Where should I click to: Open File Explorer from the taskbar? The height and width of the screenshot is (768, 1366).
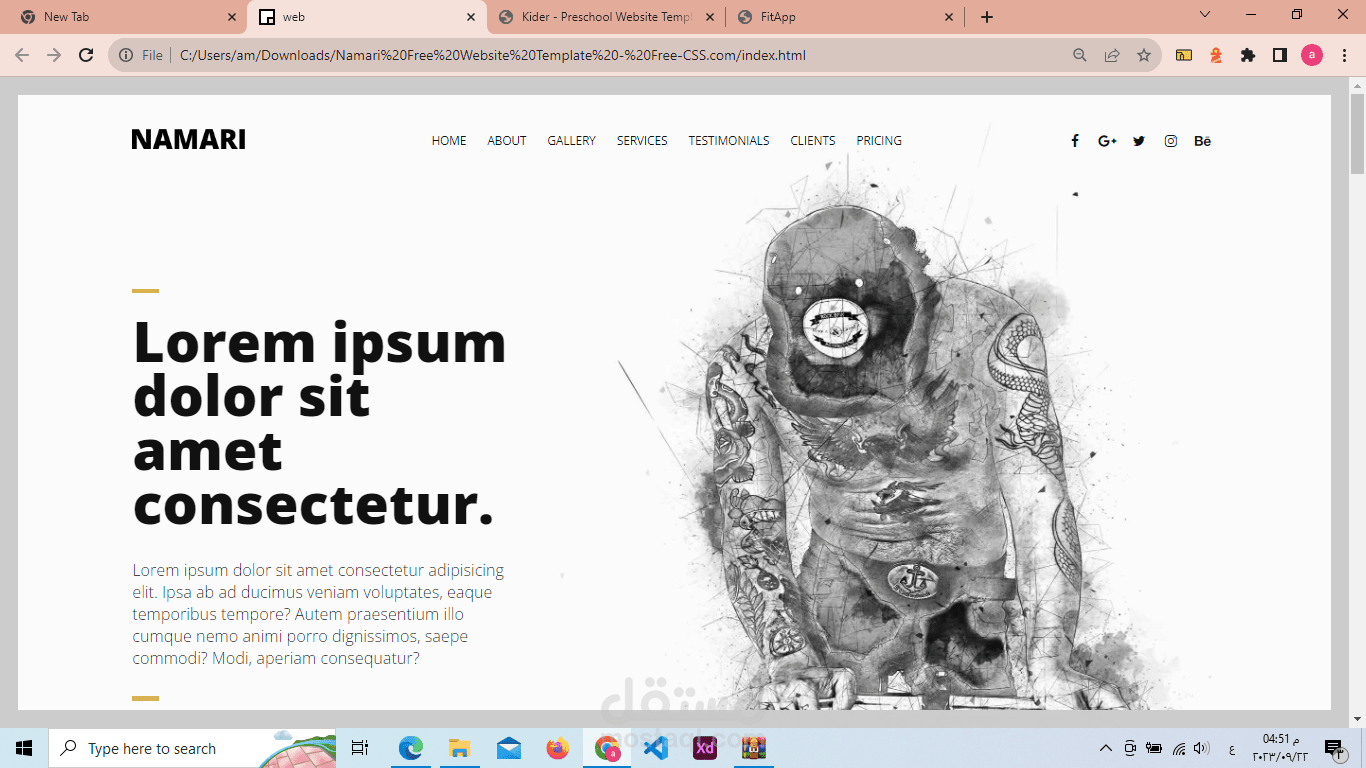pyautogui.click(x=460, y=748)
